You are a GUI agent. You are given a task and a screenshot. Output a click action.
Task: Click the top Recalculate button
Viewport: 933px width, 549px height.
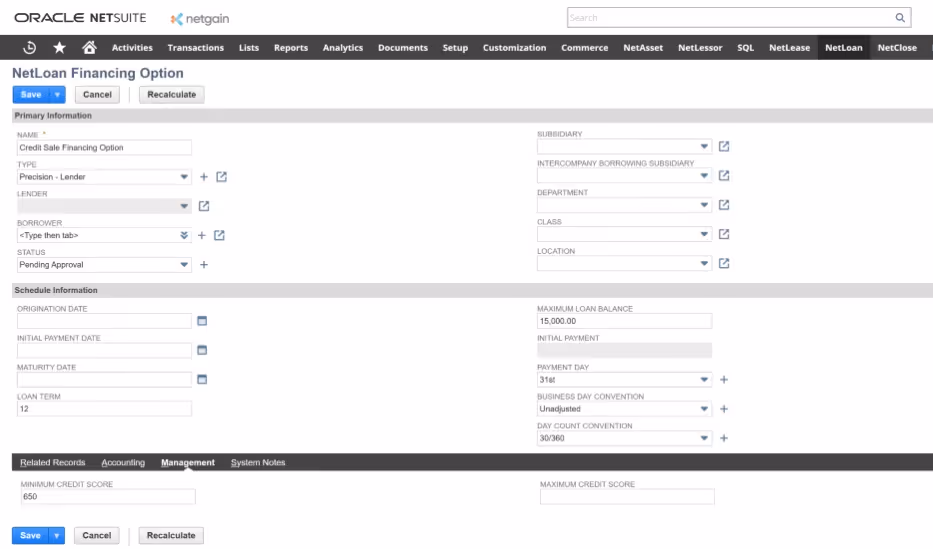(x=171, y=95)
